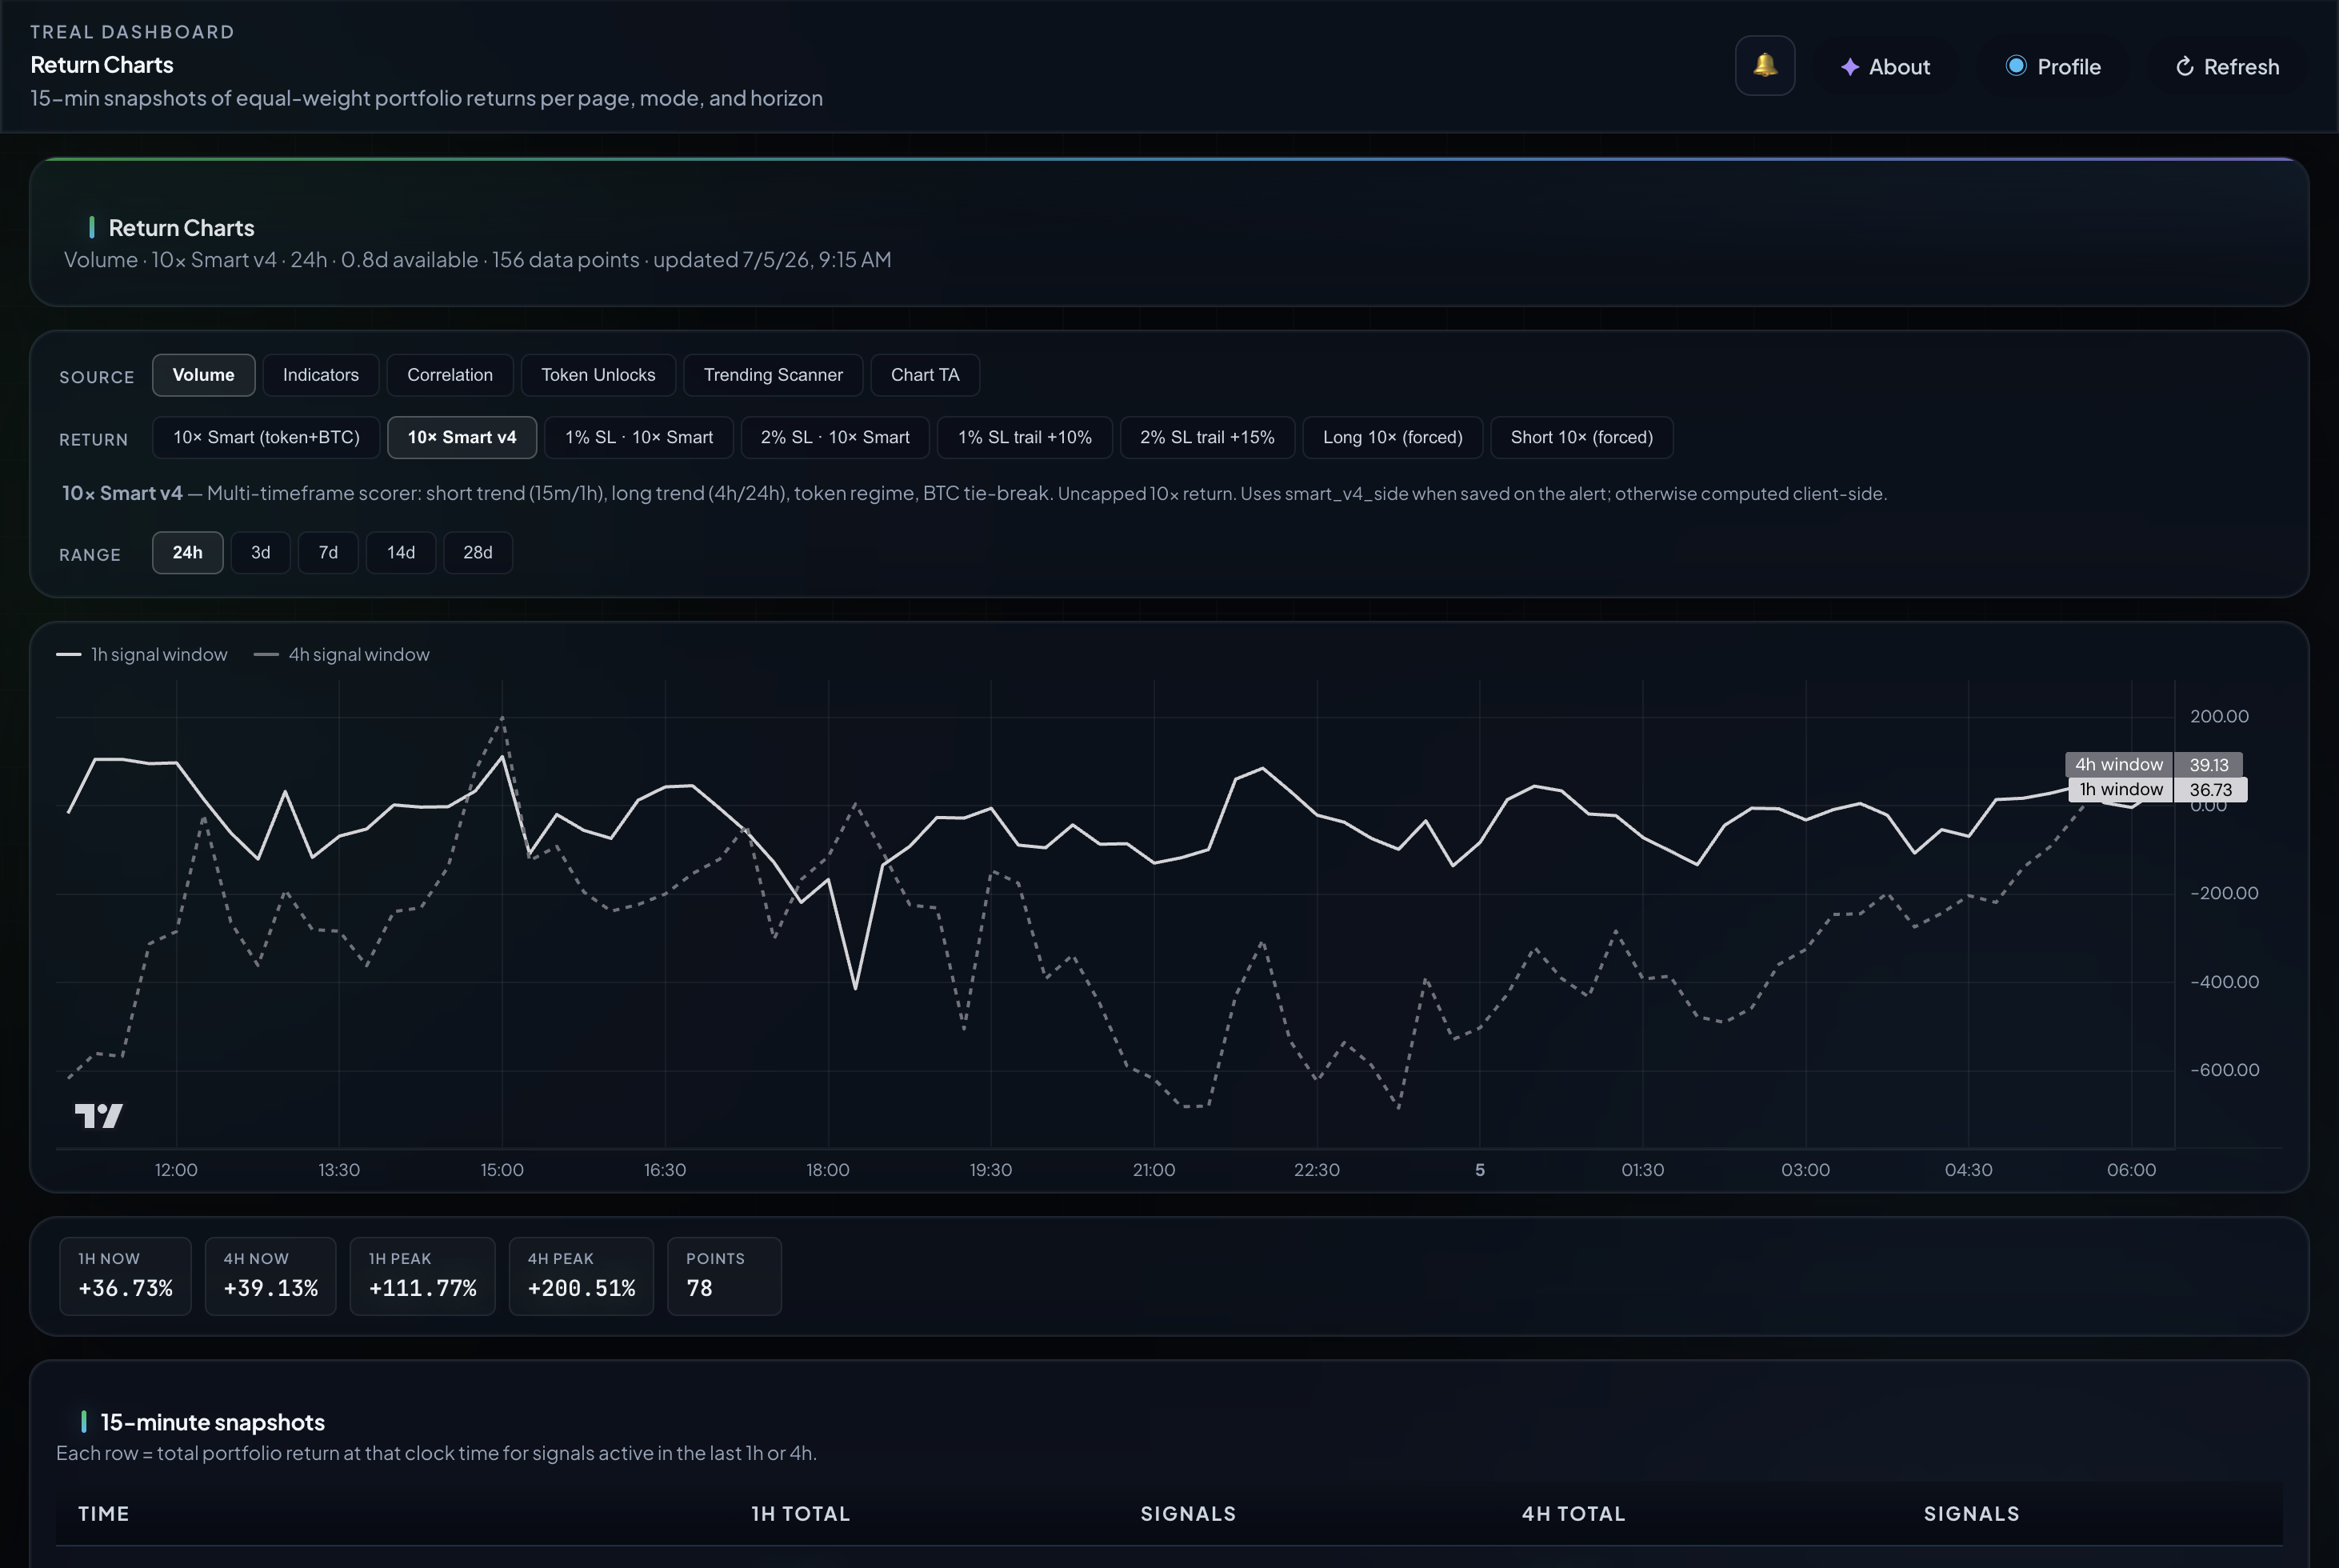Viewport: 2339px width, 1568px height.
Task: Set range to 7d
Action: (328, 553)
